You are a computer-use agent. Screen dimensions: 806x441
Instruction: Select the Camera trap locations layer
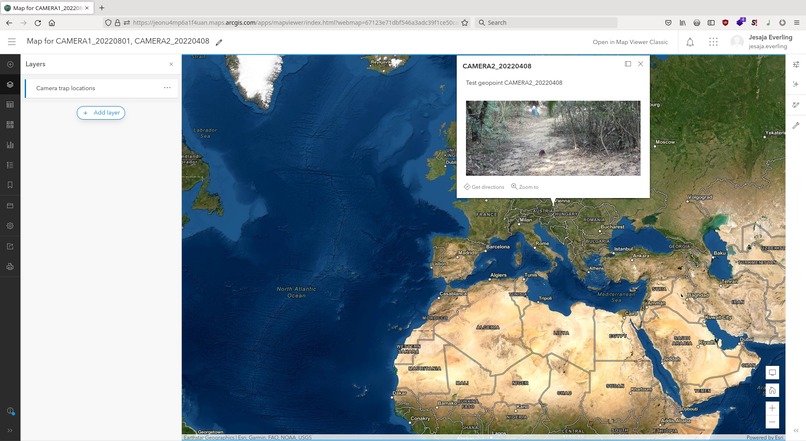point(101,88)
